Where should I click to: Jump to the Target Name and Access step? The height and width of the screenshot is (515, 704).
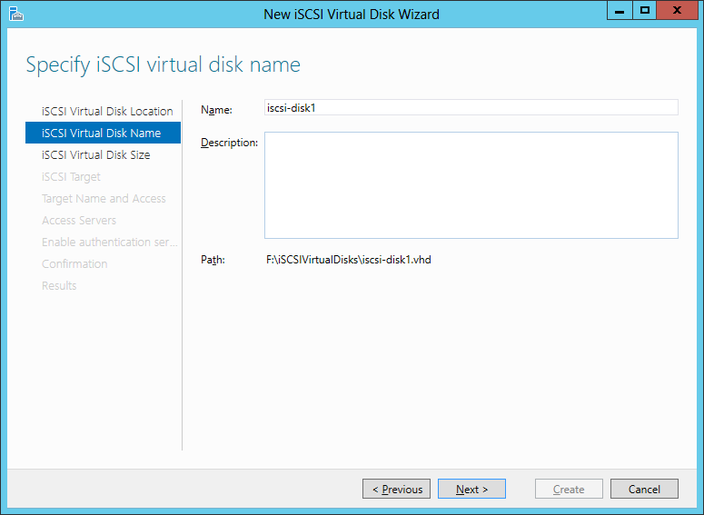[x=104, y=199]
